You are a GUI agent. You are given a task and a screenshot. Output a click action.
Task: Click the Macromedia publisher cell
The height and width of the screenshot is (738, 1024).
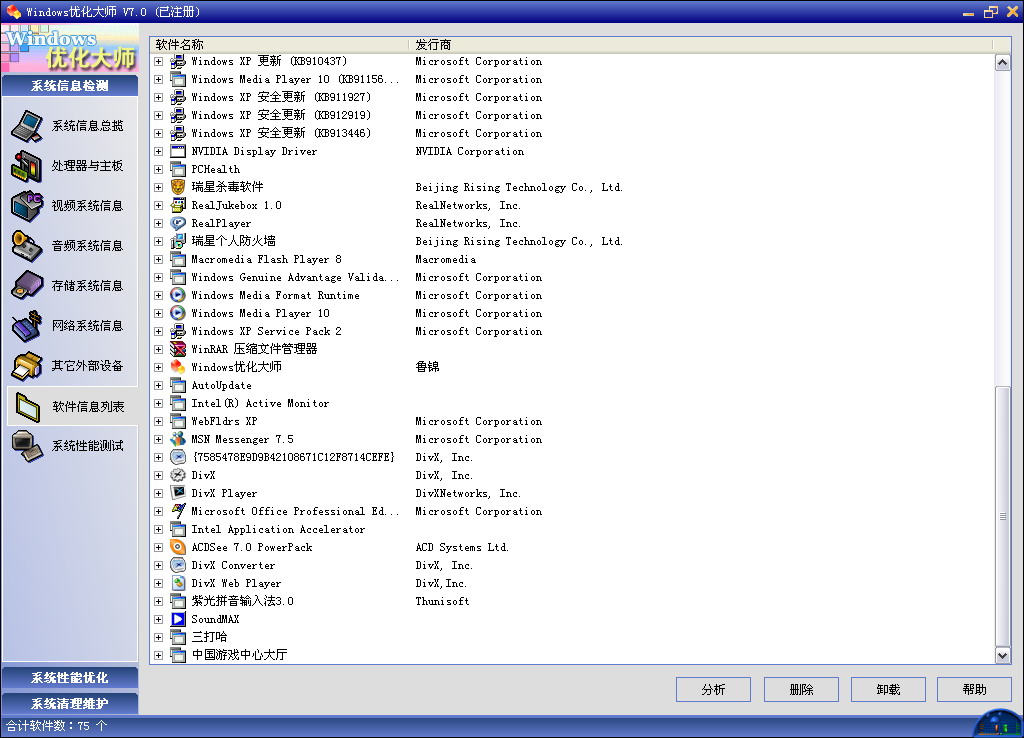point(445,259)
